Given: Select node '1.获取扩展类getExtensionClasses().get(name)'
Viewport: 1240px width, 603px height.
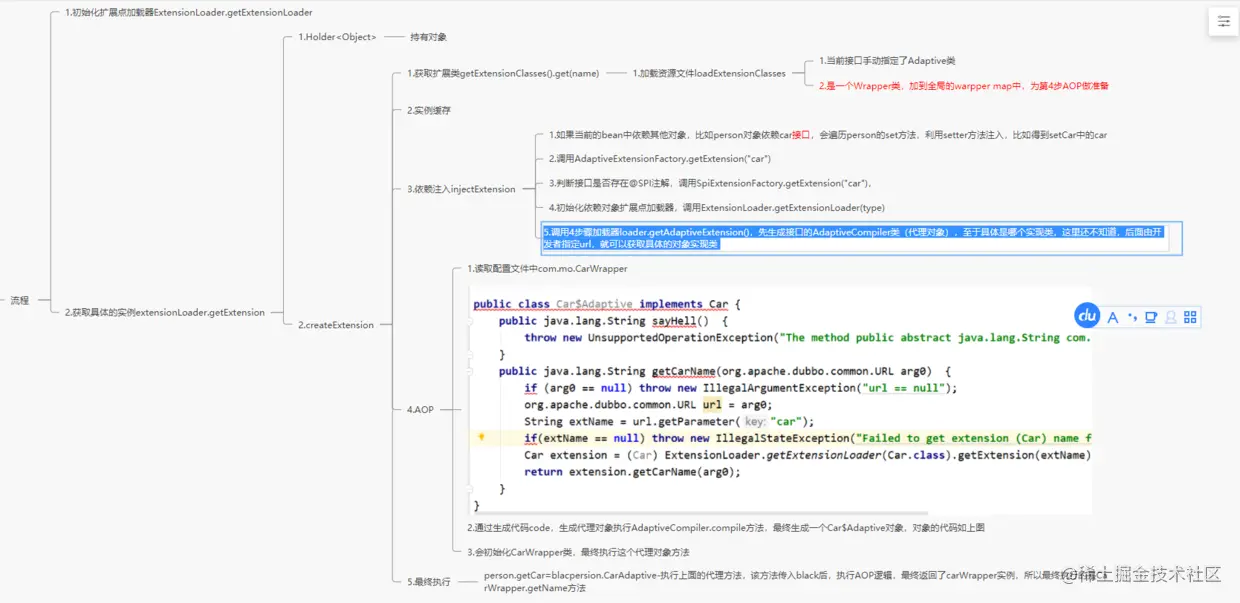Looking at the screenshot, I should point(503,73).
